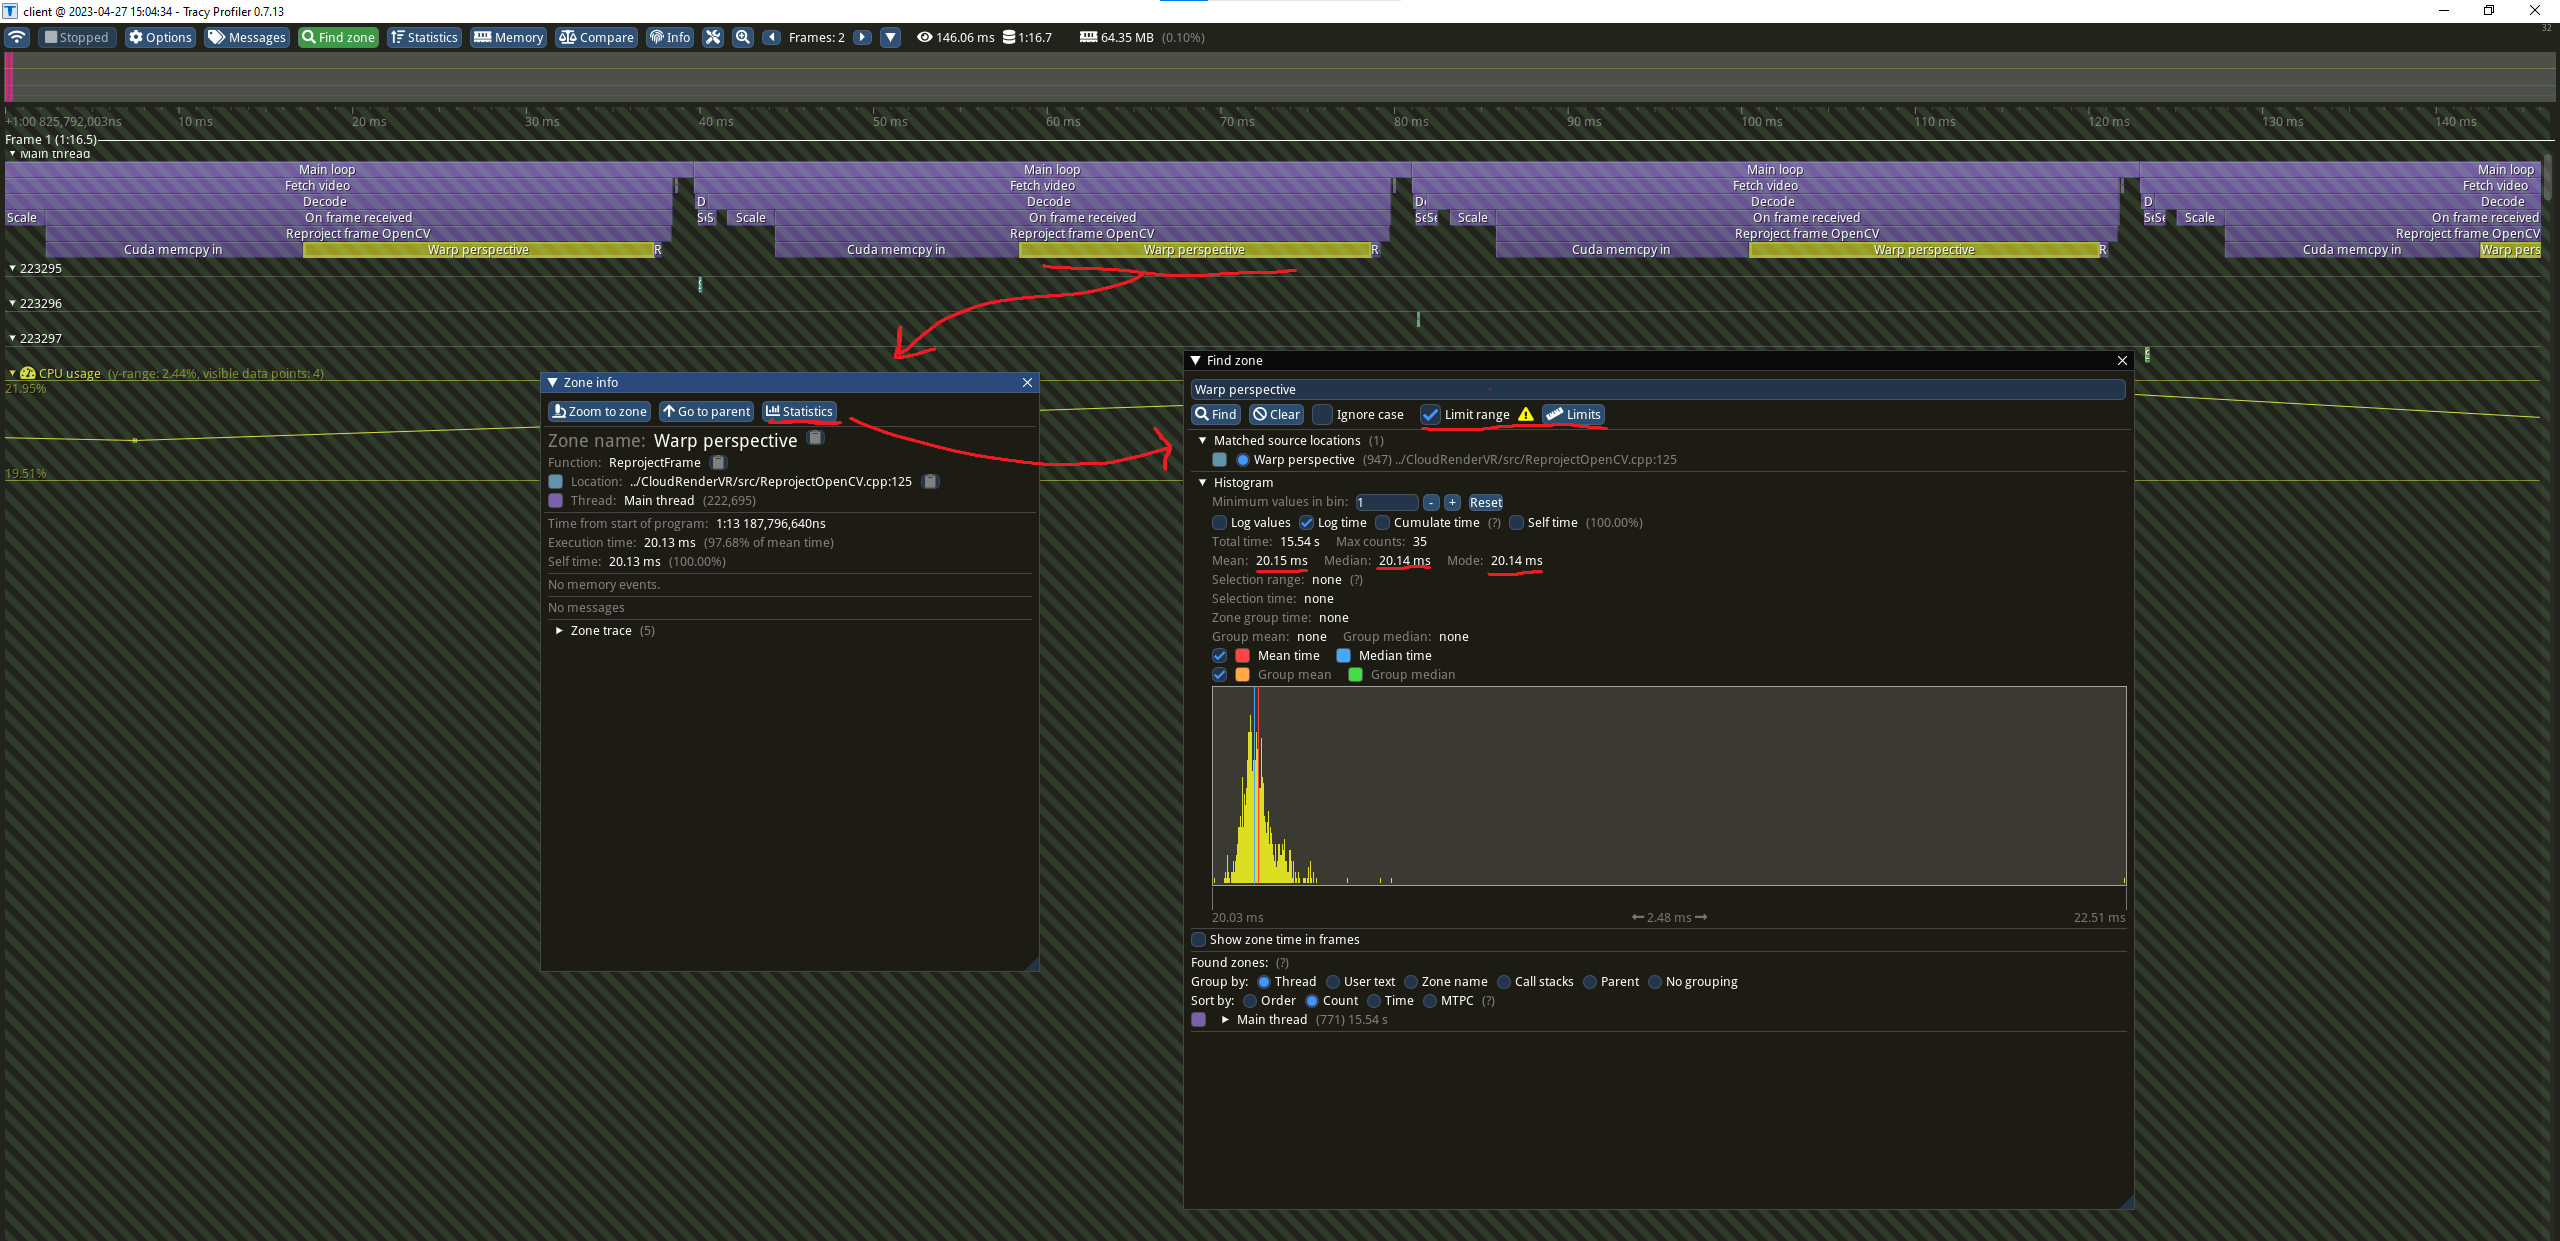Click Zoom to zone button
Screen dimensions: 2560x1241
tap(599, 411)
